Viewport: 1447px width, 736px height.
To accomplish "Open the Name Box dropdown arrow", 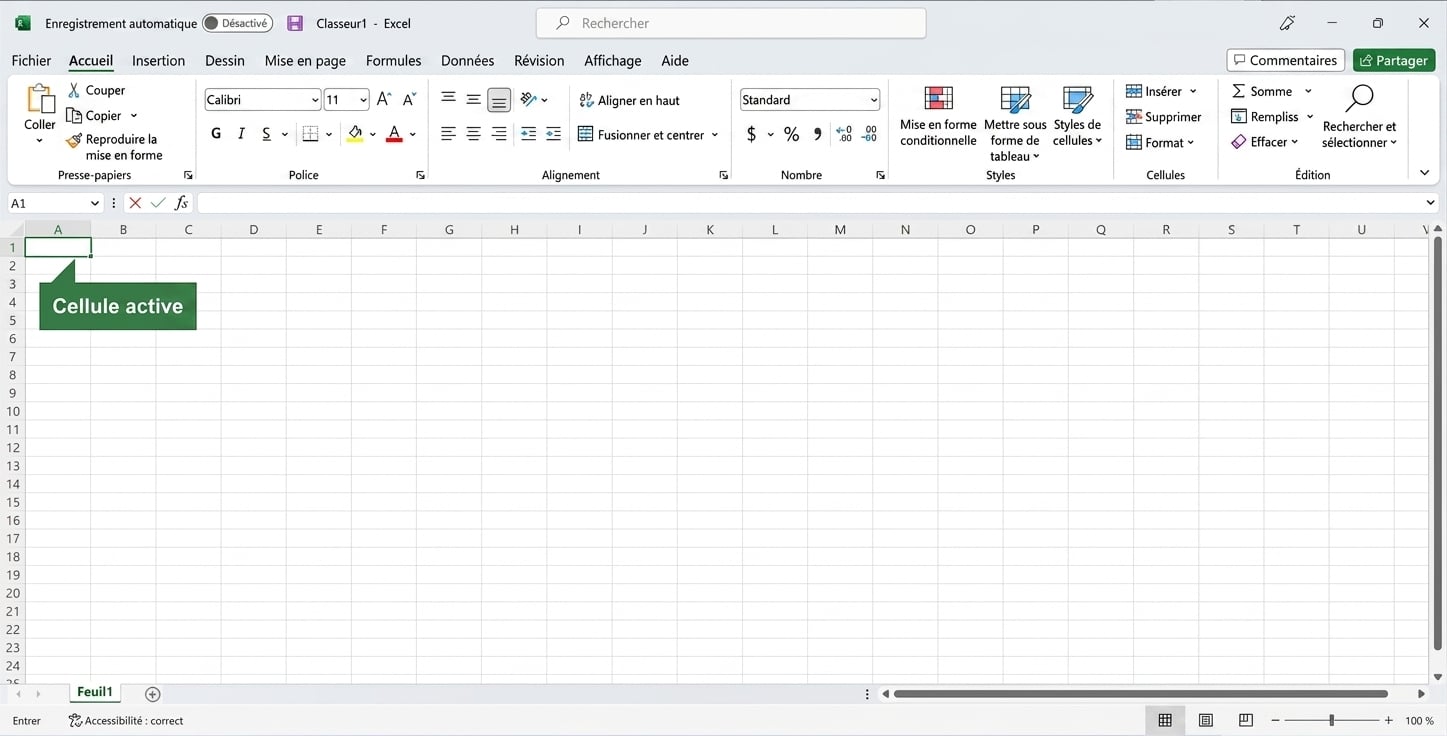I will click(95, 203).
